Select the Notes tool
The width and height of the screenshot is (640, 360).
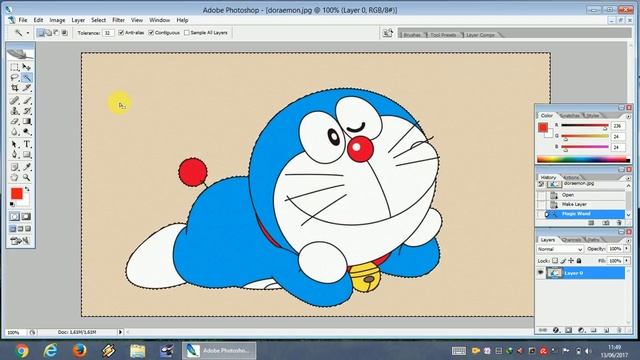(x=15, y=167)
